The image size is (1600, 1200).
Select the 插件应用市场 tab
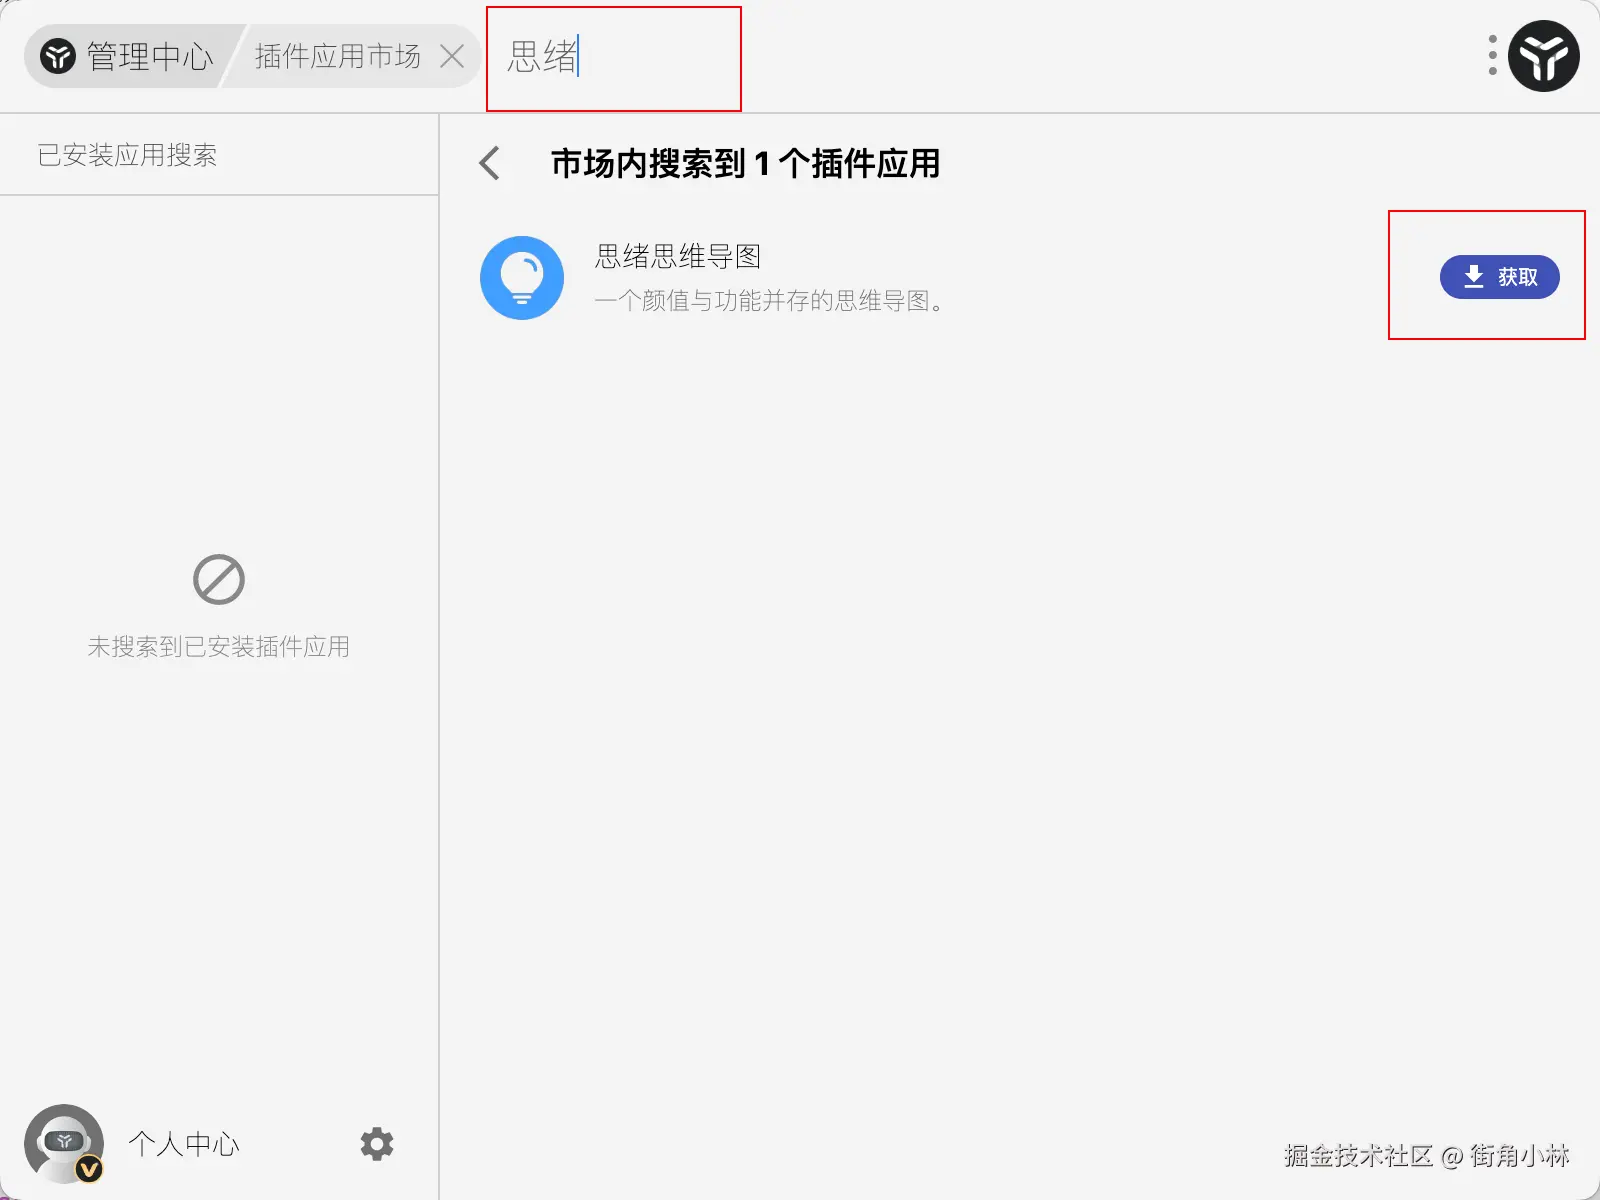tap(337, 57)
